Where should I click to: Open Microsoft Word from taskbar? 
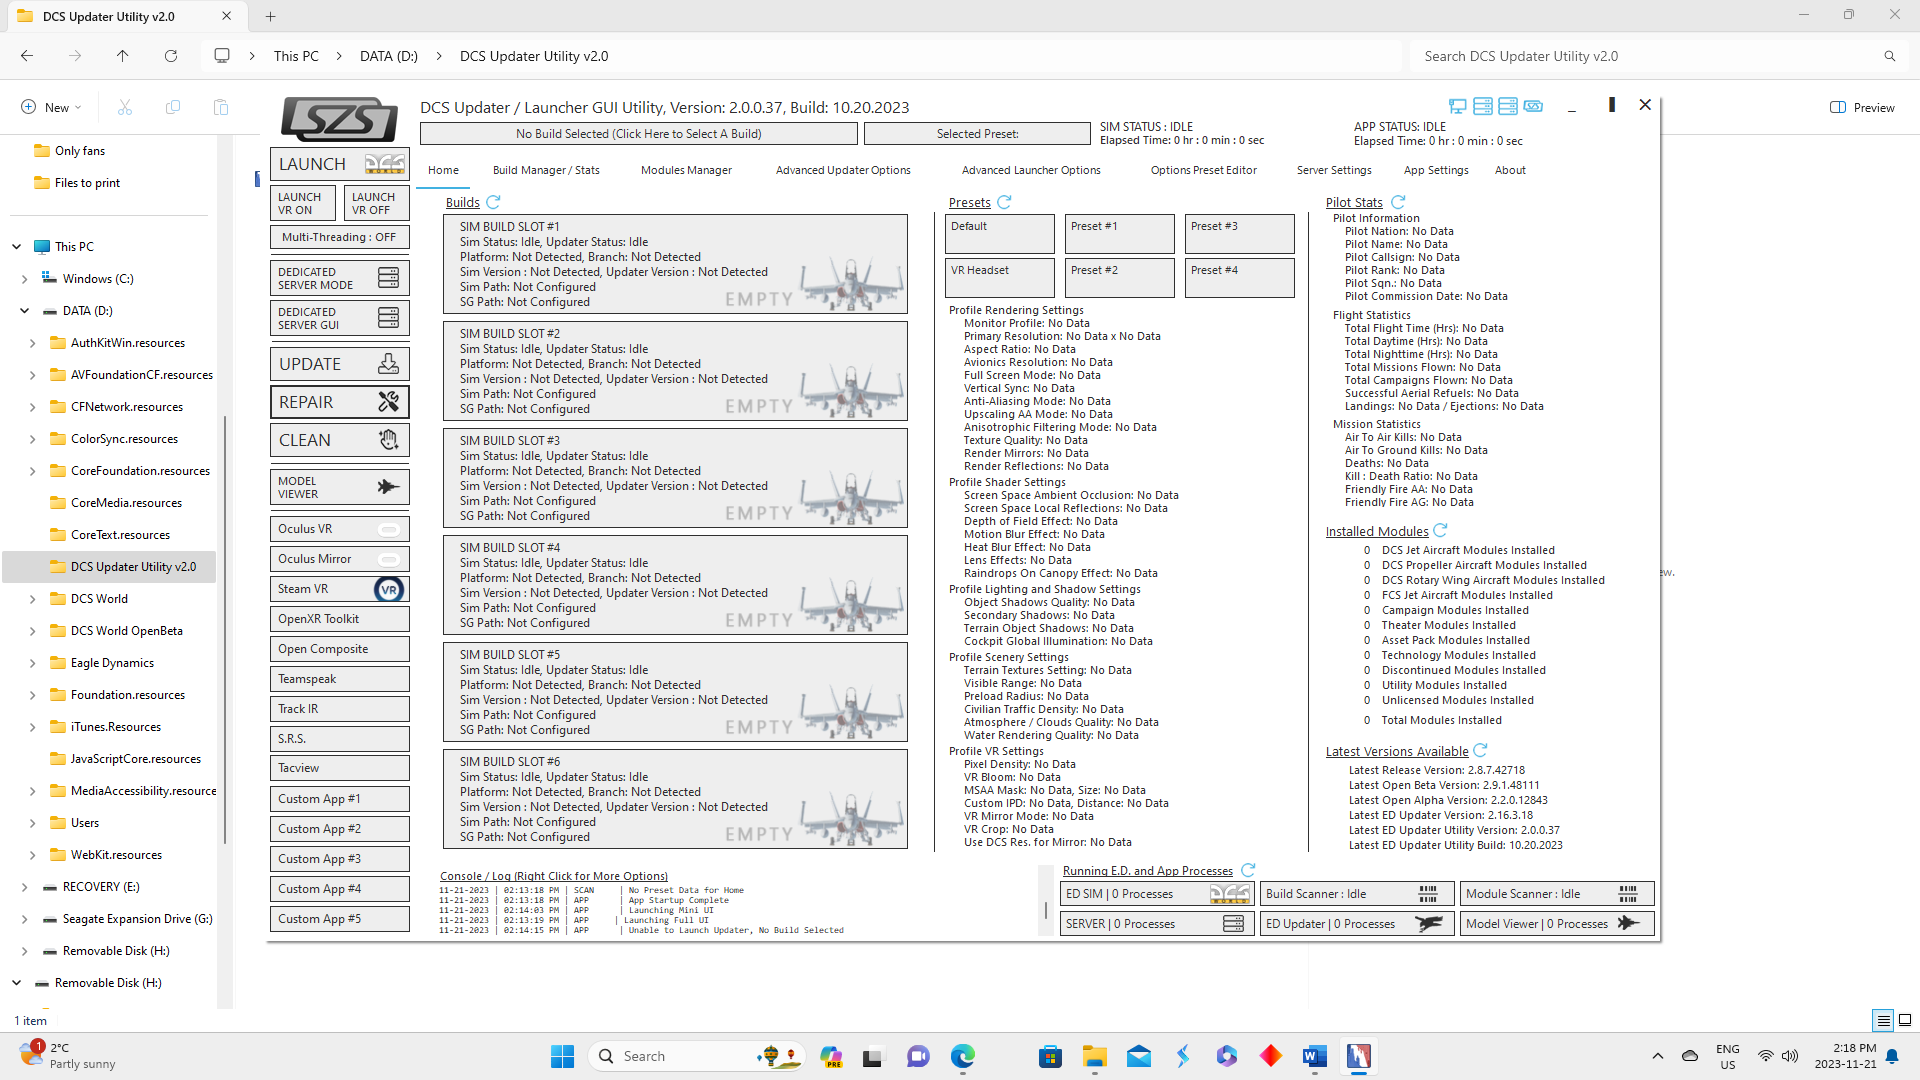point(1314,1056)
